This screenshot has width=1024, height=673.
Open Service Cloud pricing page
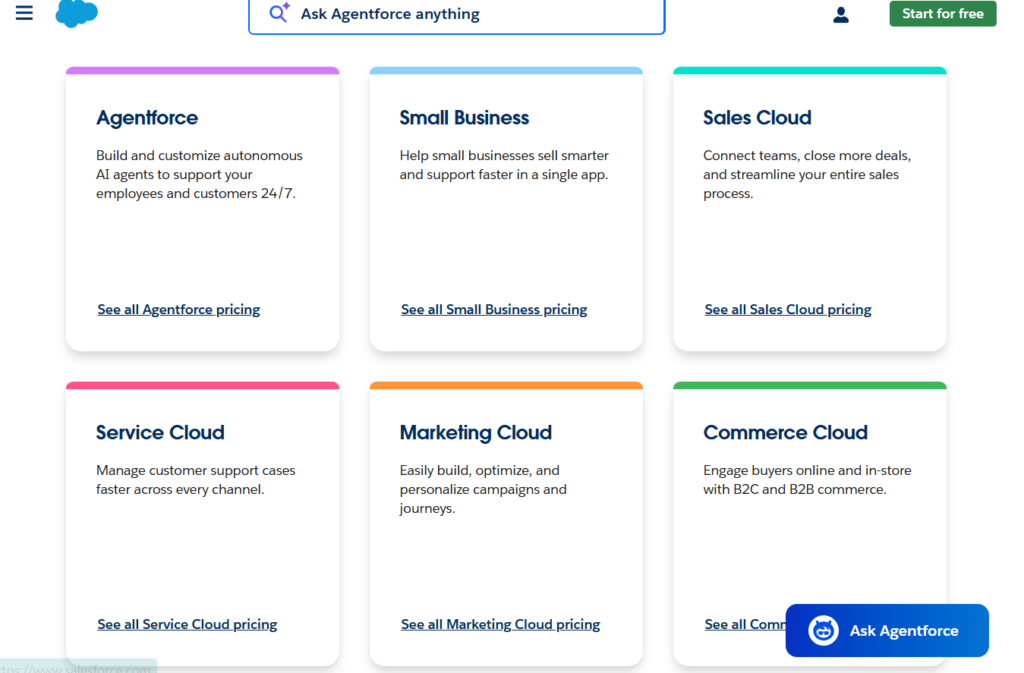pos(187,624)
